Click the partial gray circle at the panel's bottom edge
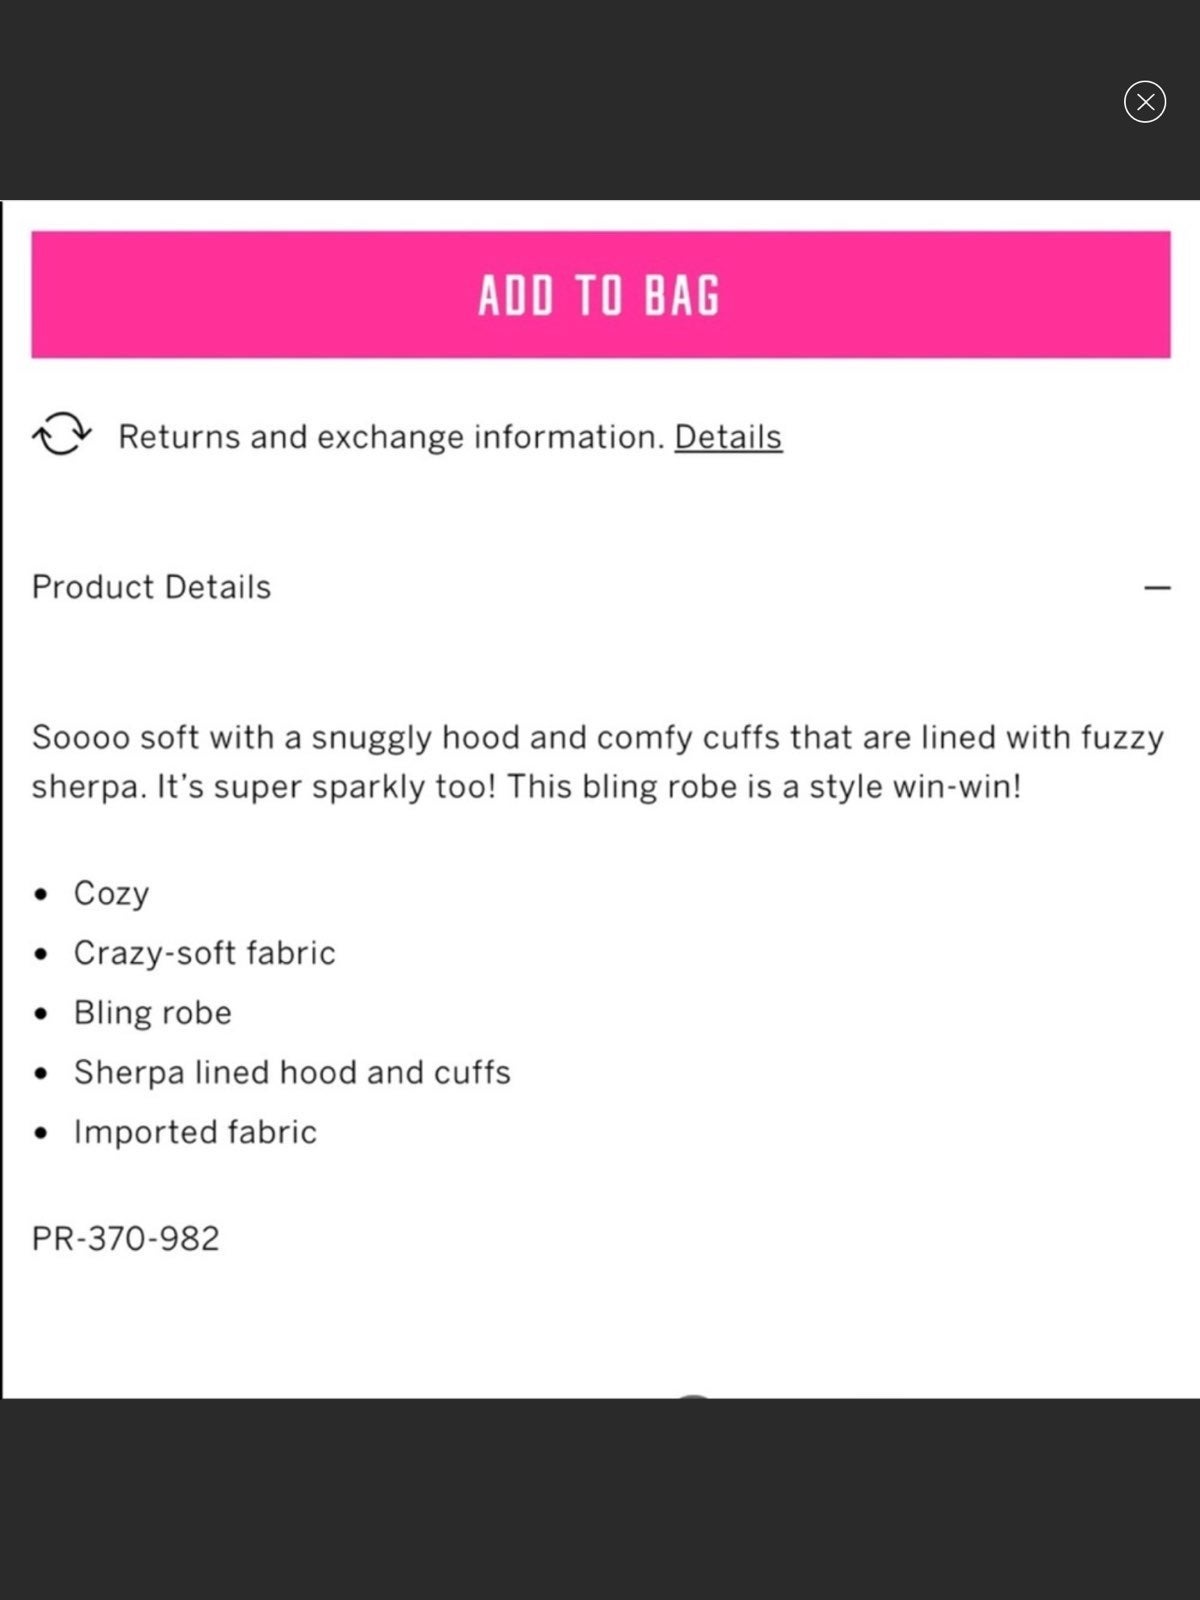The height and width of the screenshot is (1600, 1200). [693, 1394]
